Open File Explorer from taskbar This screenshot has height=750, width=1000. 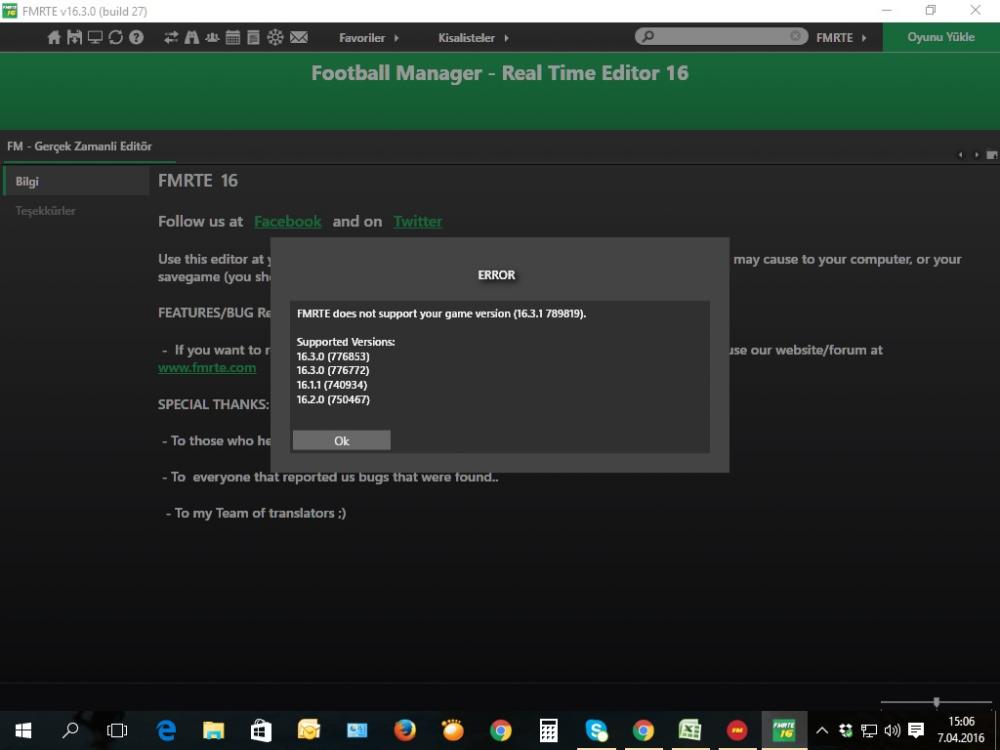[214, 730]
